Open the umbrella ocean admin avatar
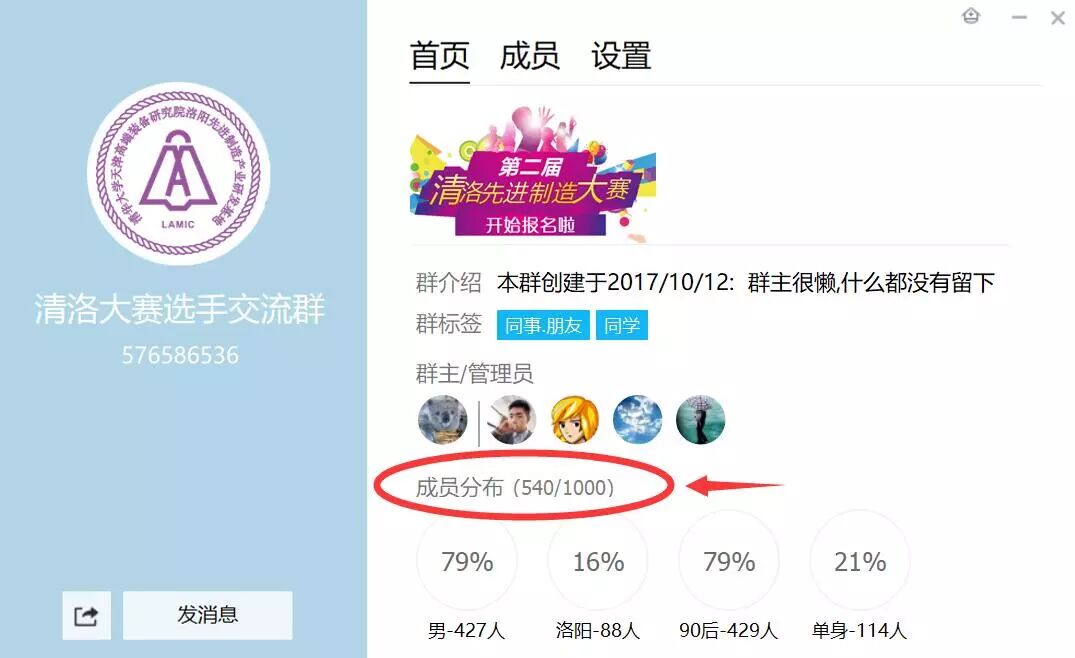 coord(700,419)
